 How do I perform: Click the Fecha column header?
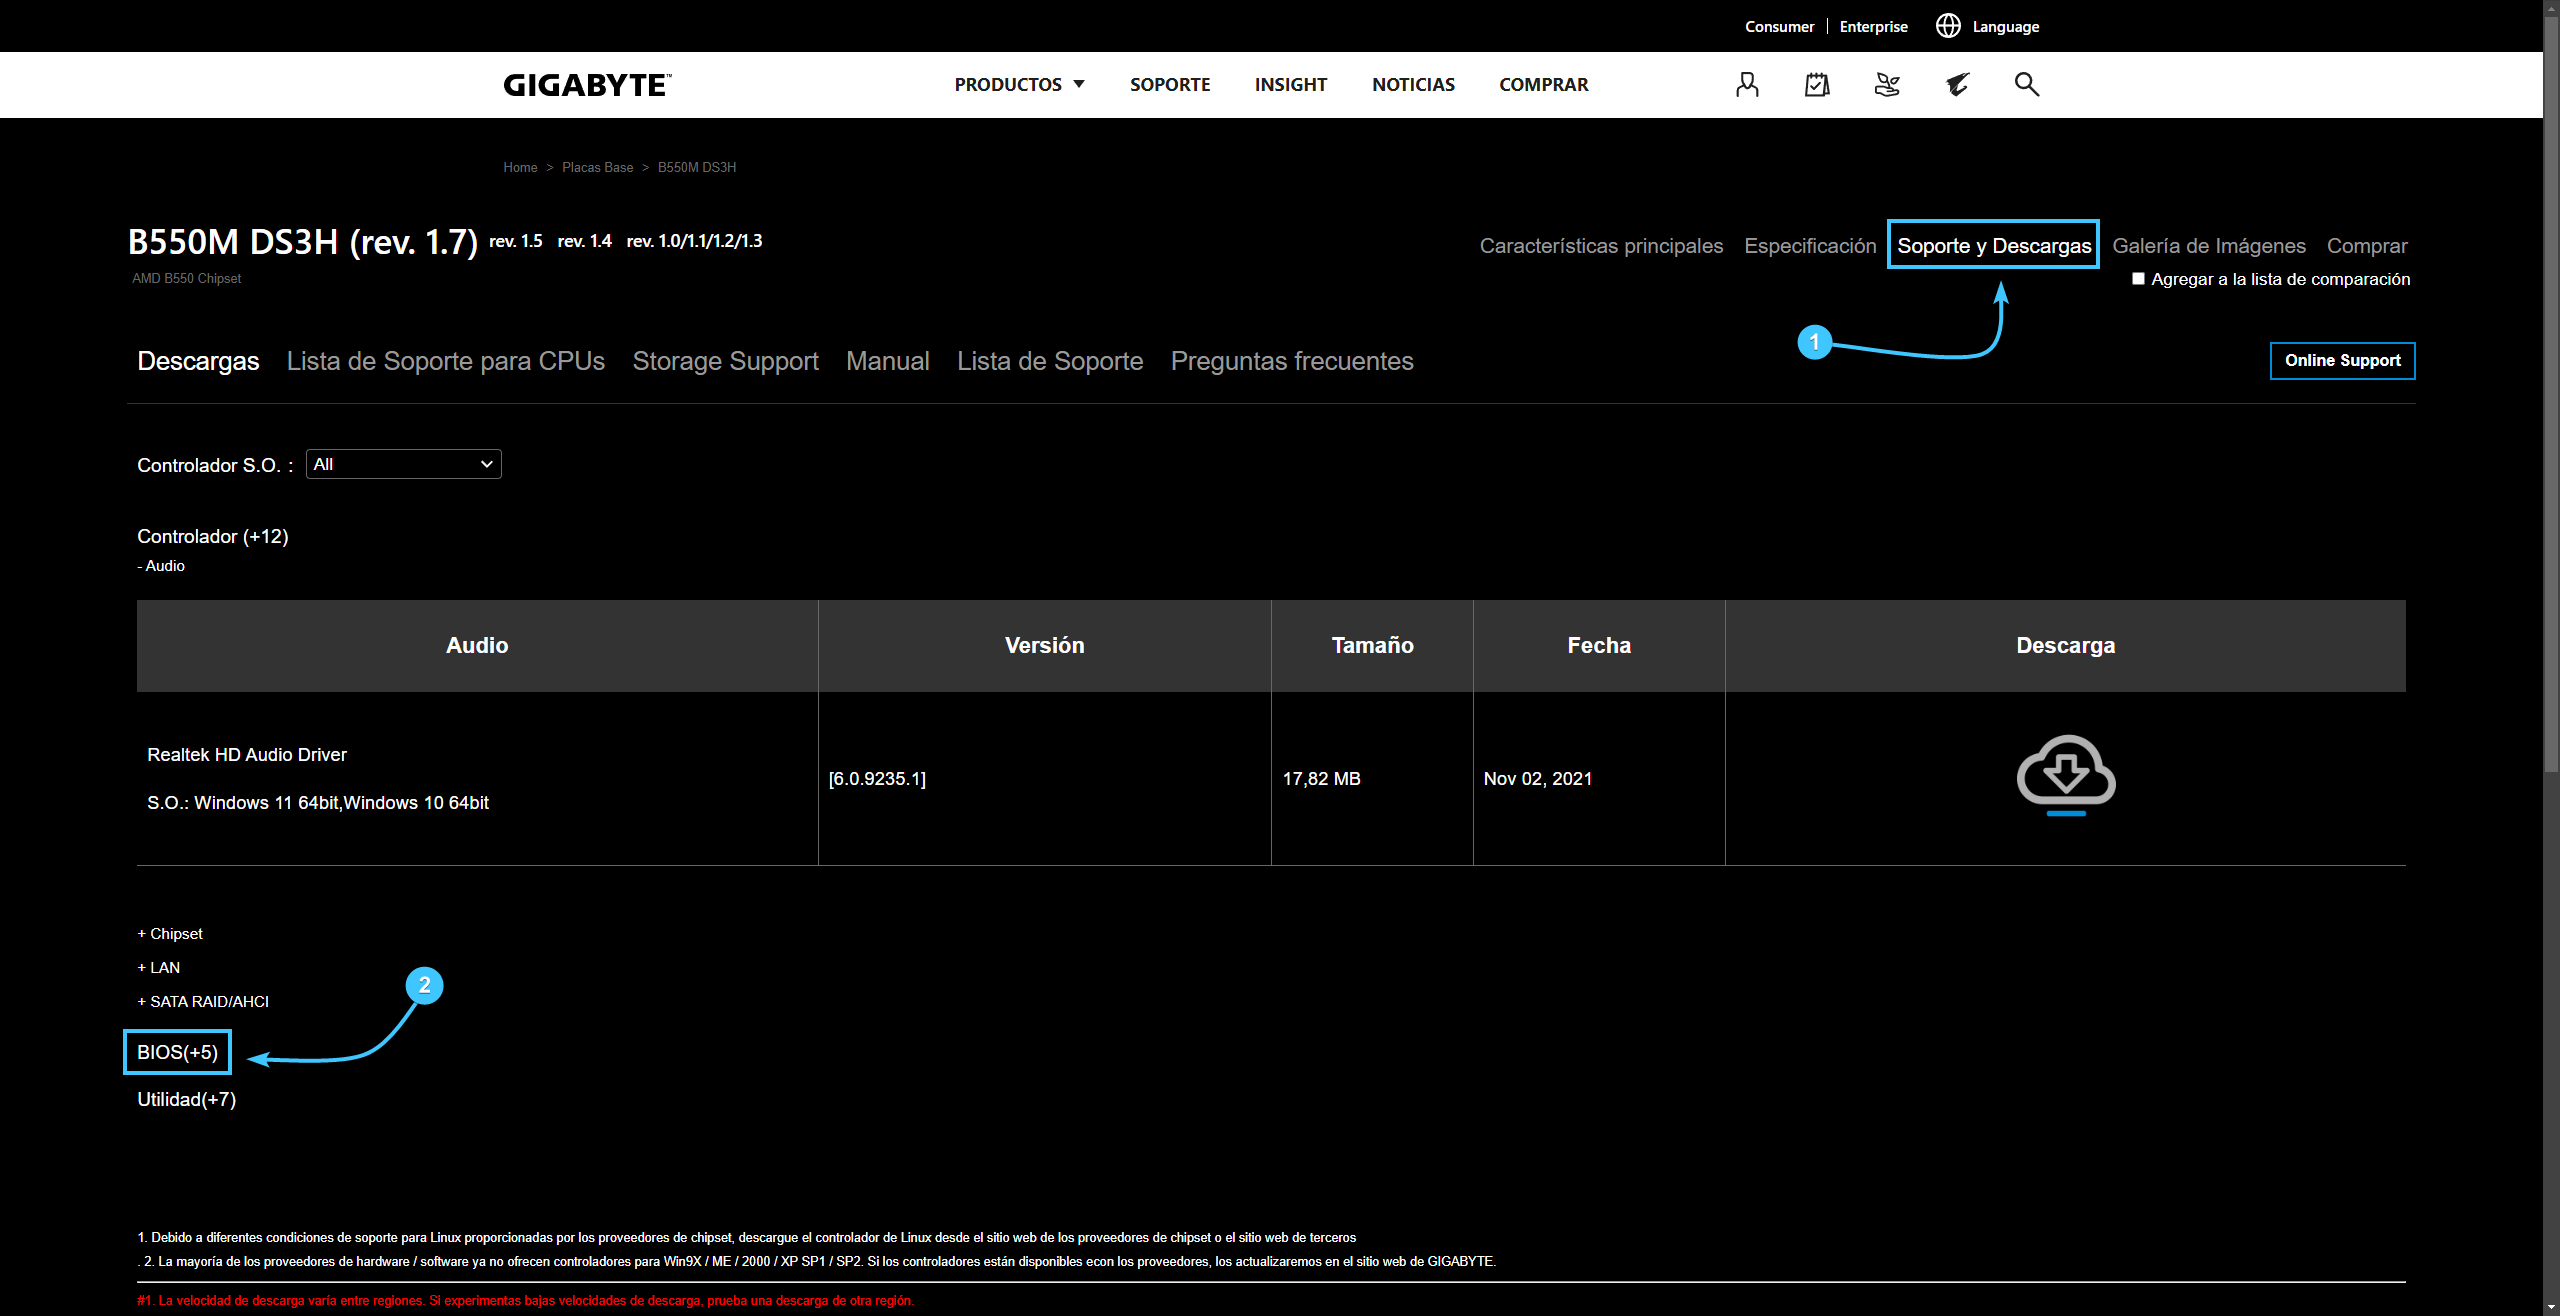(x=1599, y=646)
